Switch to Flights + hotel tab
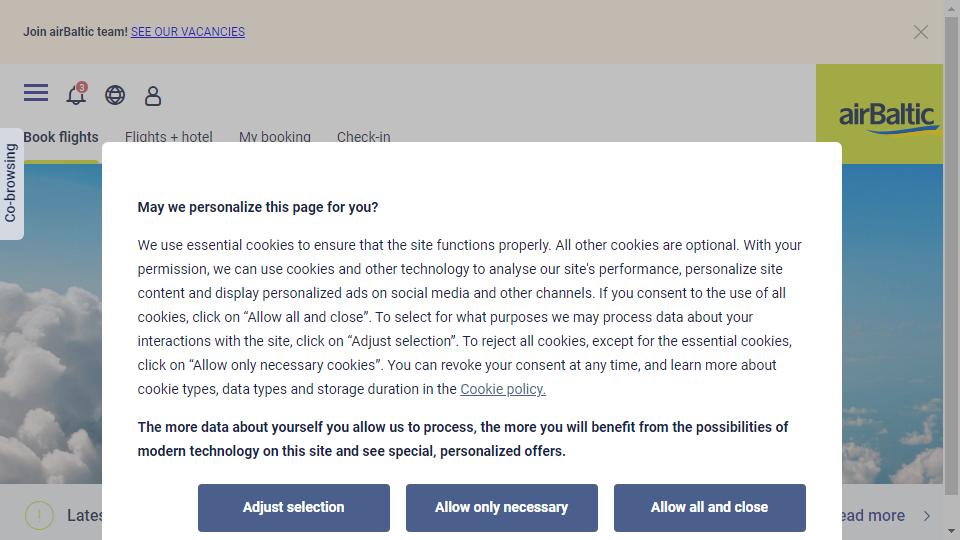The image size is (960, 540). pos(168,137)
